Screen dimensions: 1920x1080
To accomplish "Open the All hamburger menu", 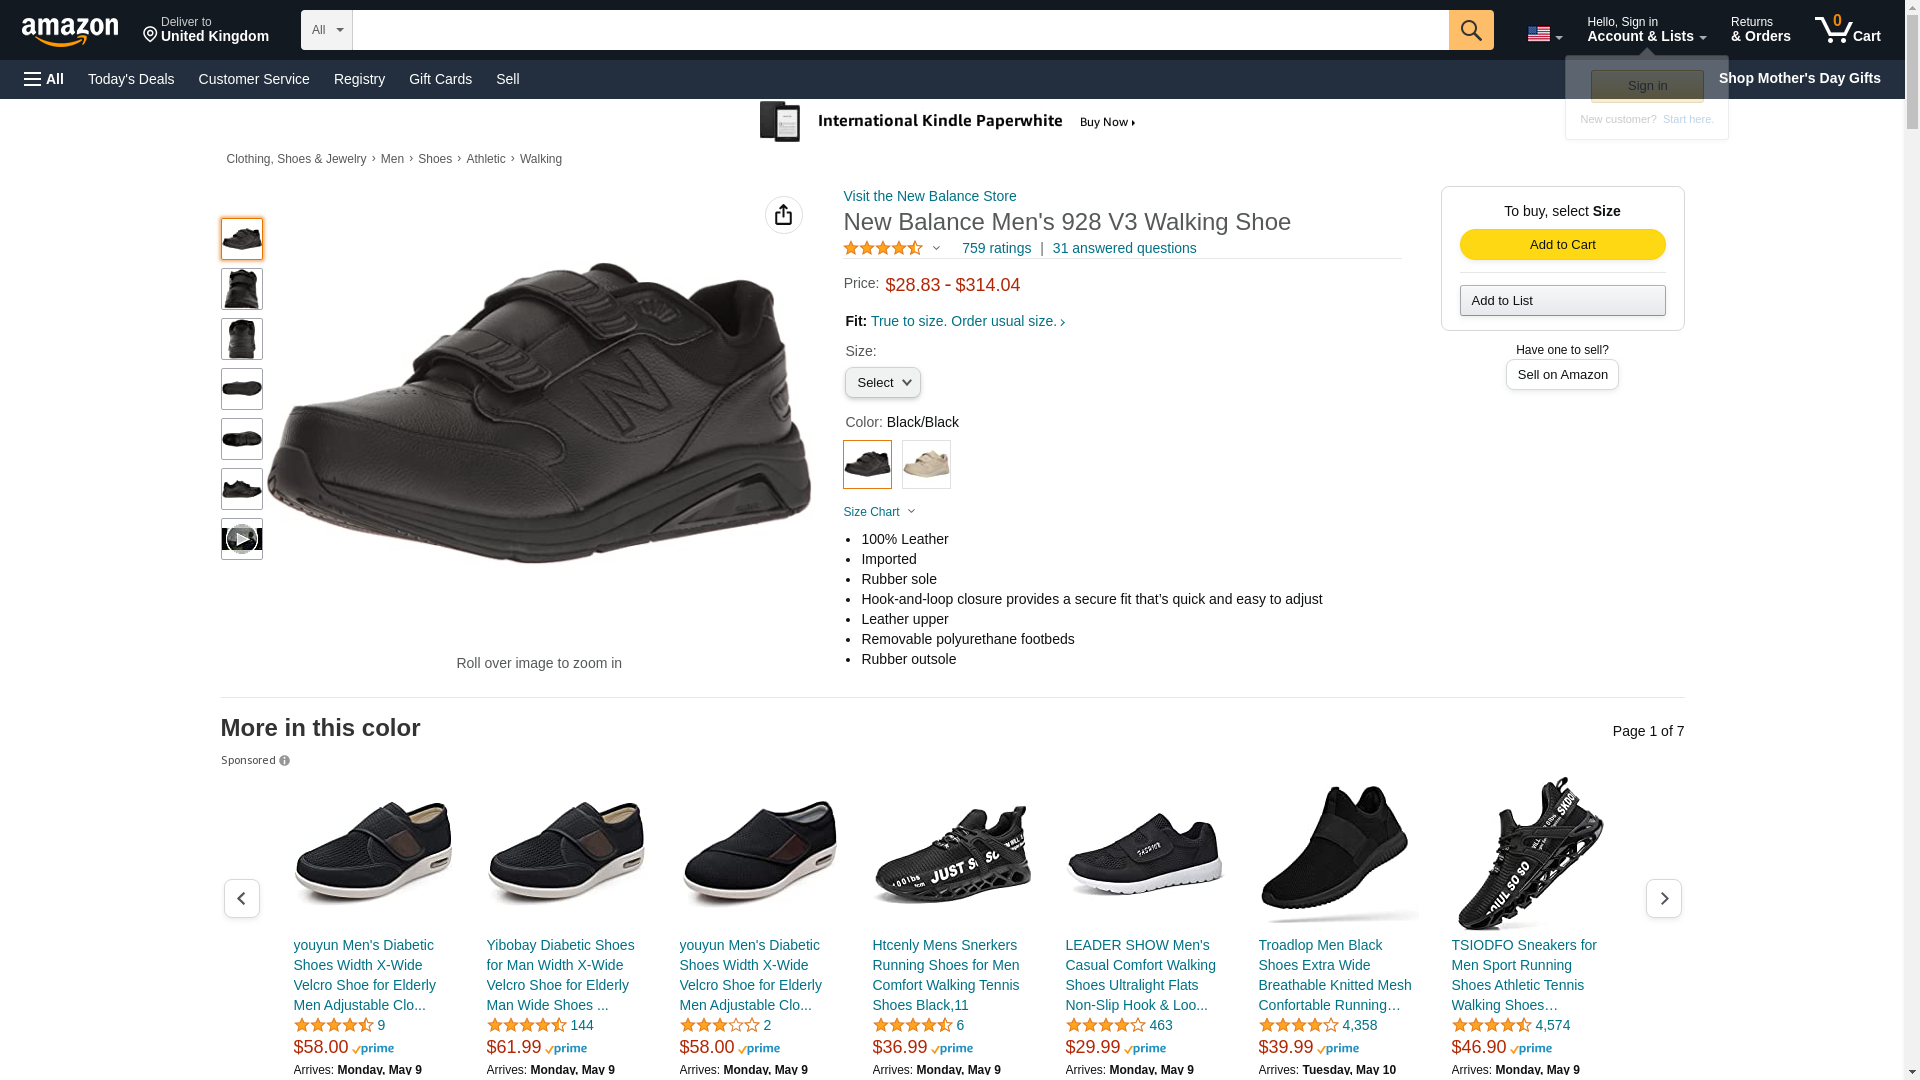I will click(x=44, y=79).
